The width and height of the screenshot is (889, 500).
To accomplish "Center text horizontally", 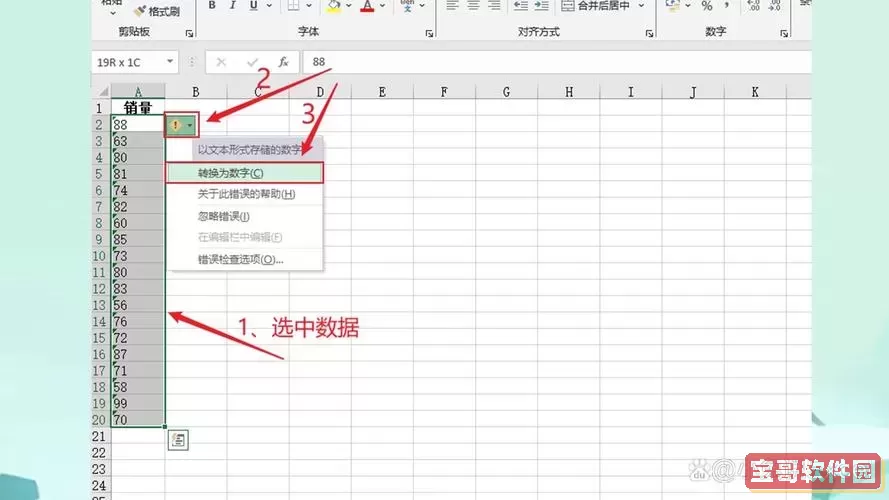I will coord(473,6).
